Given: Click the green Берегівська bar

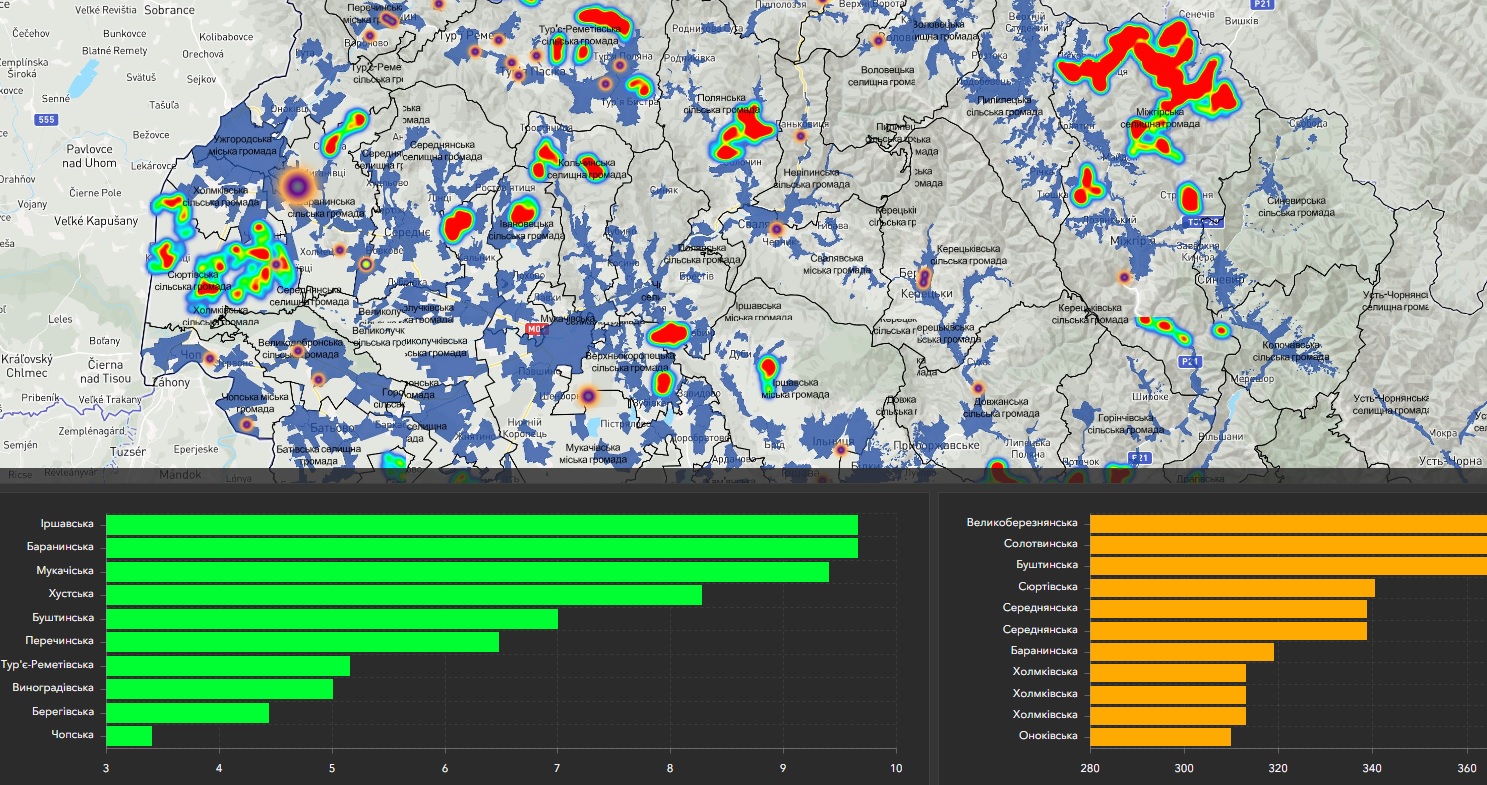Looking at the screenshot, I should [187, 712].
